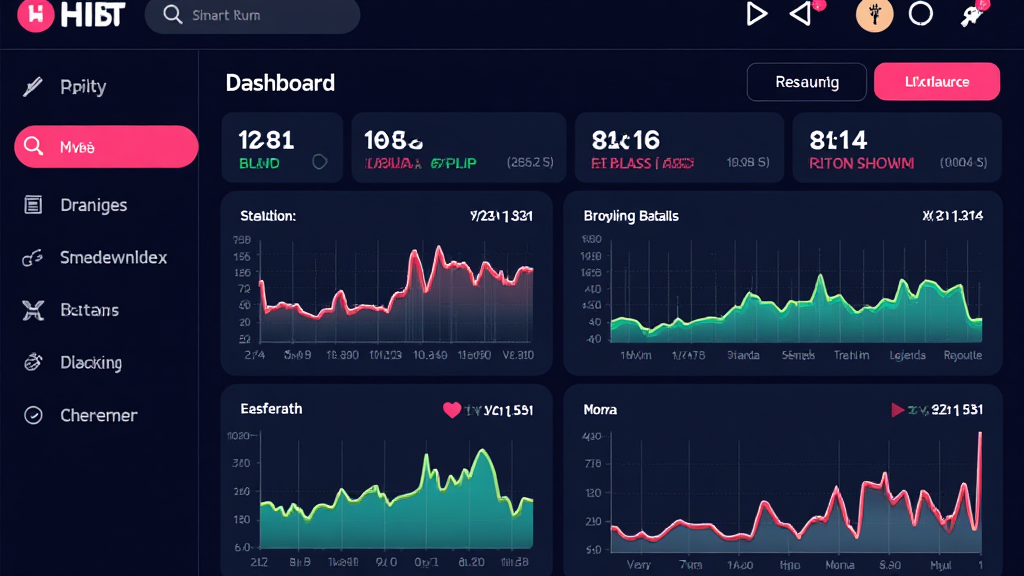The width and height of the screenshot is (1024, 576).
Task: Click the pink play marker on Morra chart
Action: pos(899,410)
